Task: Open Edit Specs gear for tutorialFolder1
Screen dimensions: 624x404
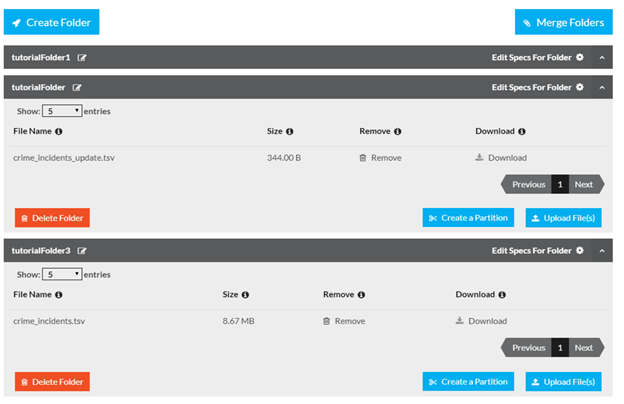Action: click(x=580, y=58)
